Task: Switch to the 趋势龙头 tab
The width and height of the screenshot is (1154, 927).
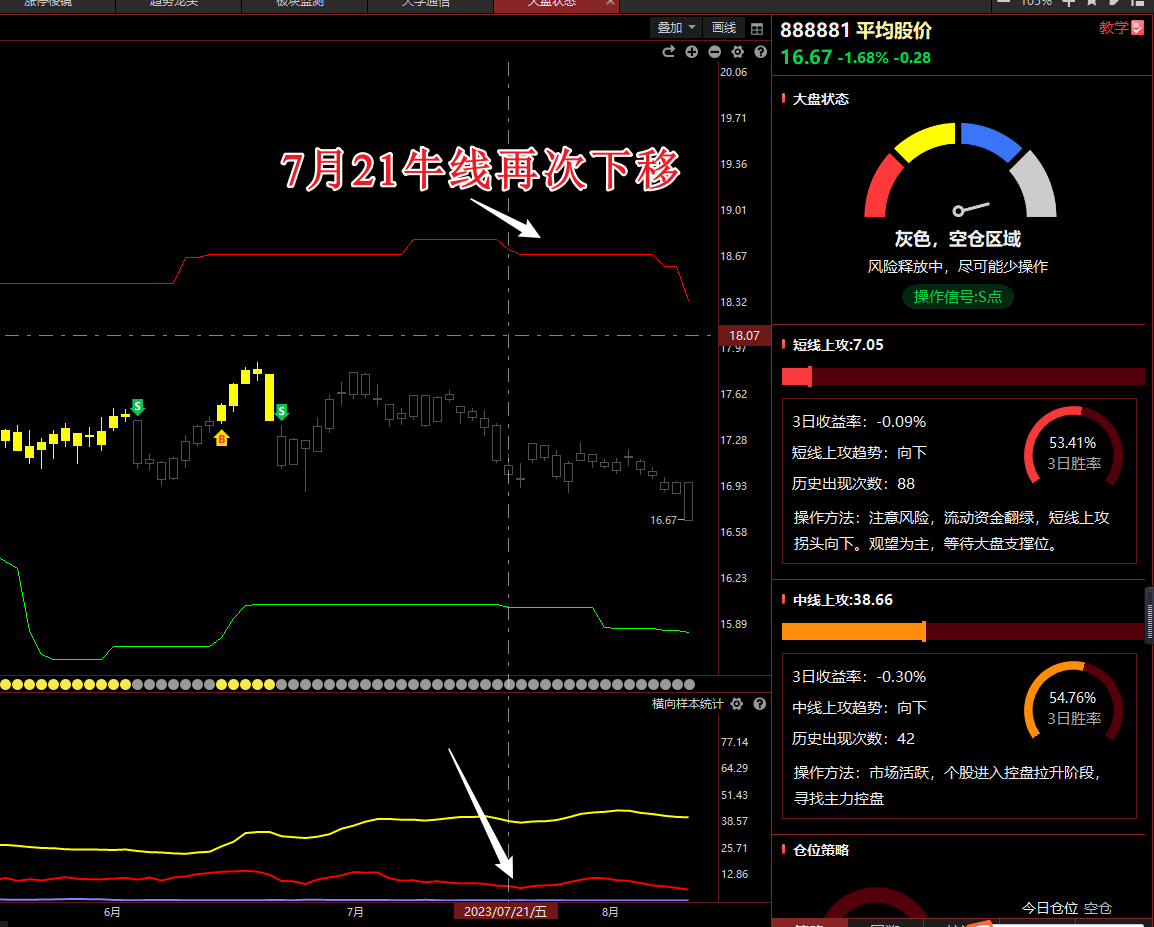Action: [x=174, y=4]
